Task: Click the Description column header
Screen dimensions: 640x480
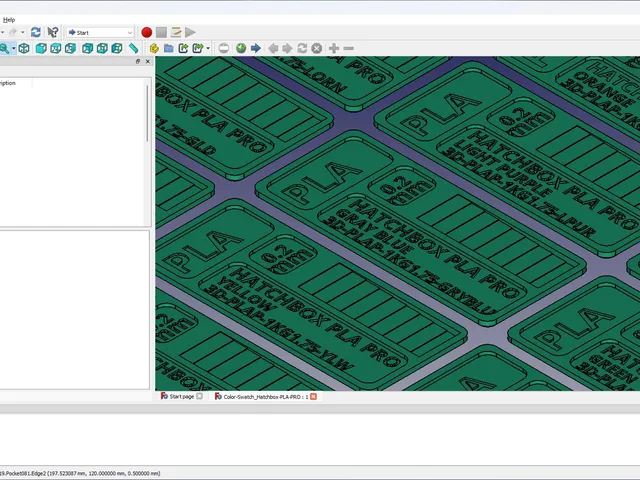Action: point(8,83)
